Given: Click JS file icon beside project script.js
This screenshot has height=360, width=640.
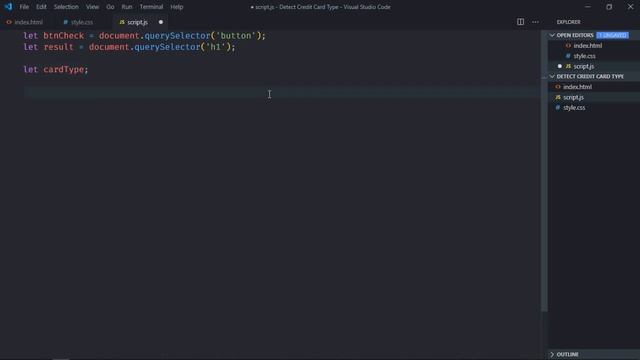Looking at the screenshot, I should pos(558,97).
